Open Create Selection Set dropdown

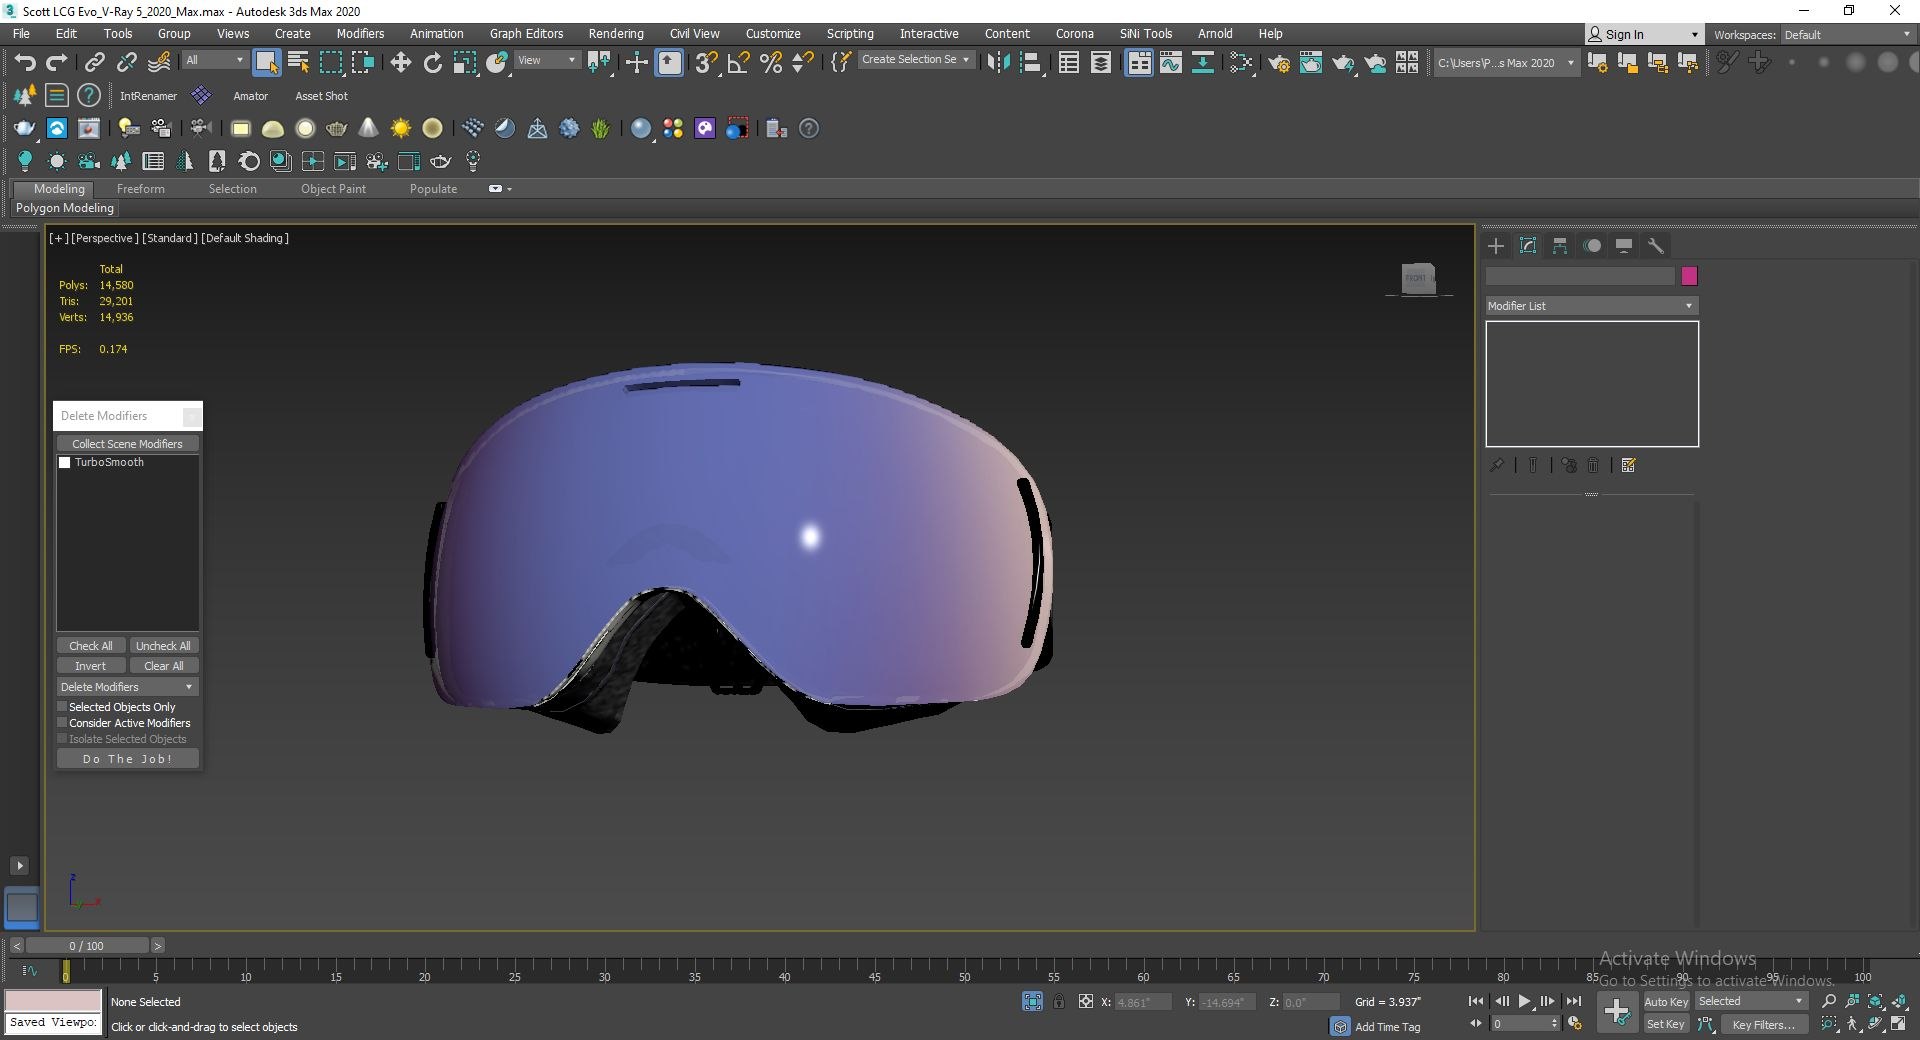click(x=916, y=60)
